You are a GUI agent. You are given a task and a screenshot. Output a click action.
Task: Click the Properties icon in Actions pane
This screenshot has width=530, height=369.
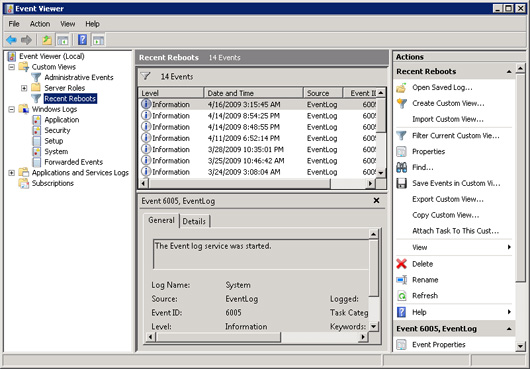(401, 151)
